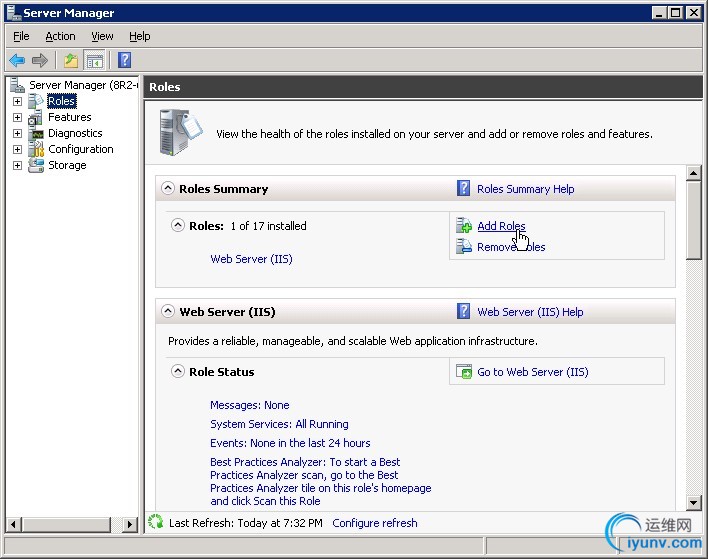Click System Services: All Running link
This screenshot has height=559, width=708.
(x=279, y=424)
